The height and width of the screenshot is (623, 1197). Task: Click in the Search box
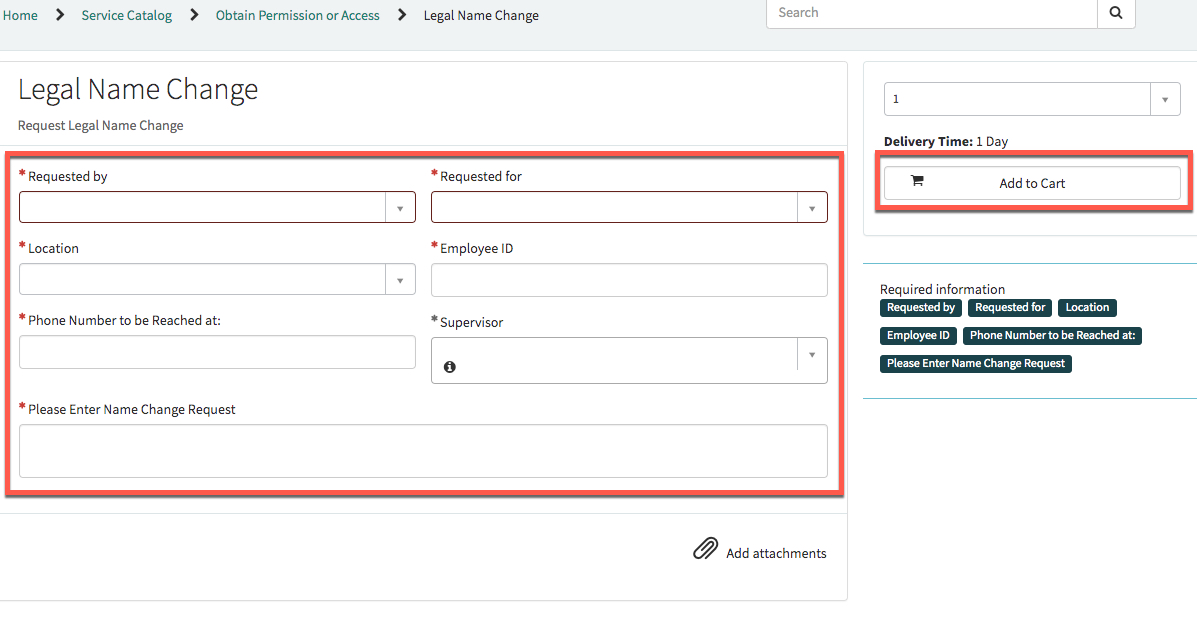[931, 13]
